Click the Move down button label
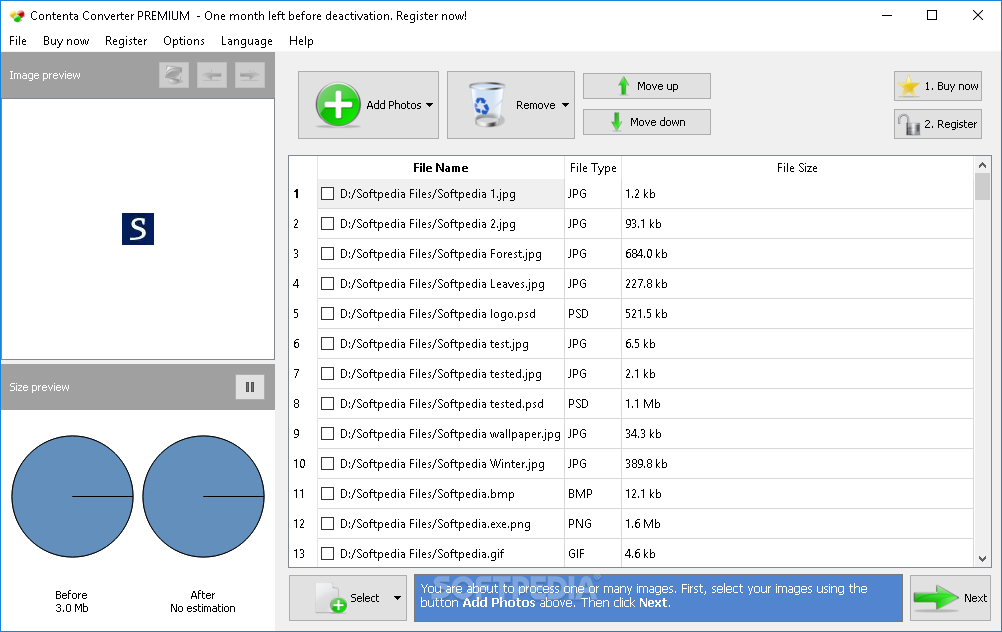Screen dimensions: 1002x632 tap(658, 121)
